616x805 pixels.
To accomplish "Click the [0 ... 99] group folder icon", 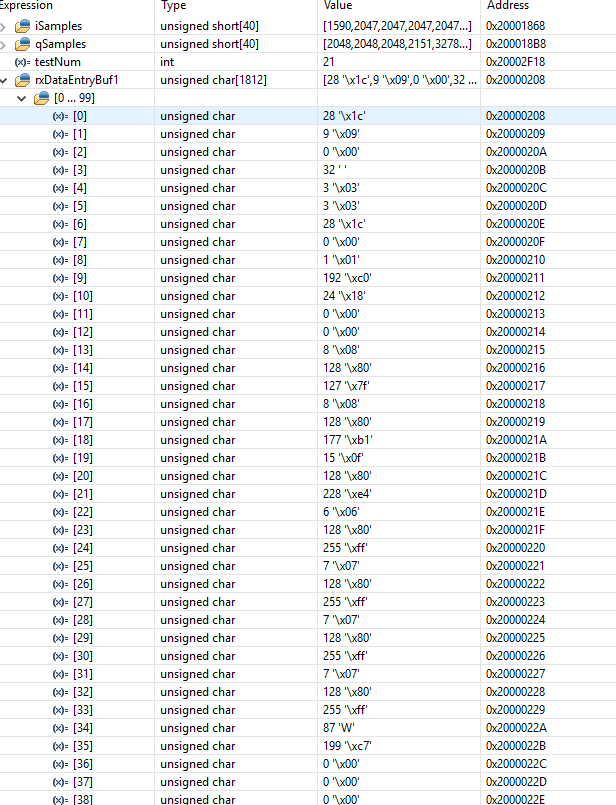I will 42,98.
